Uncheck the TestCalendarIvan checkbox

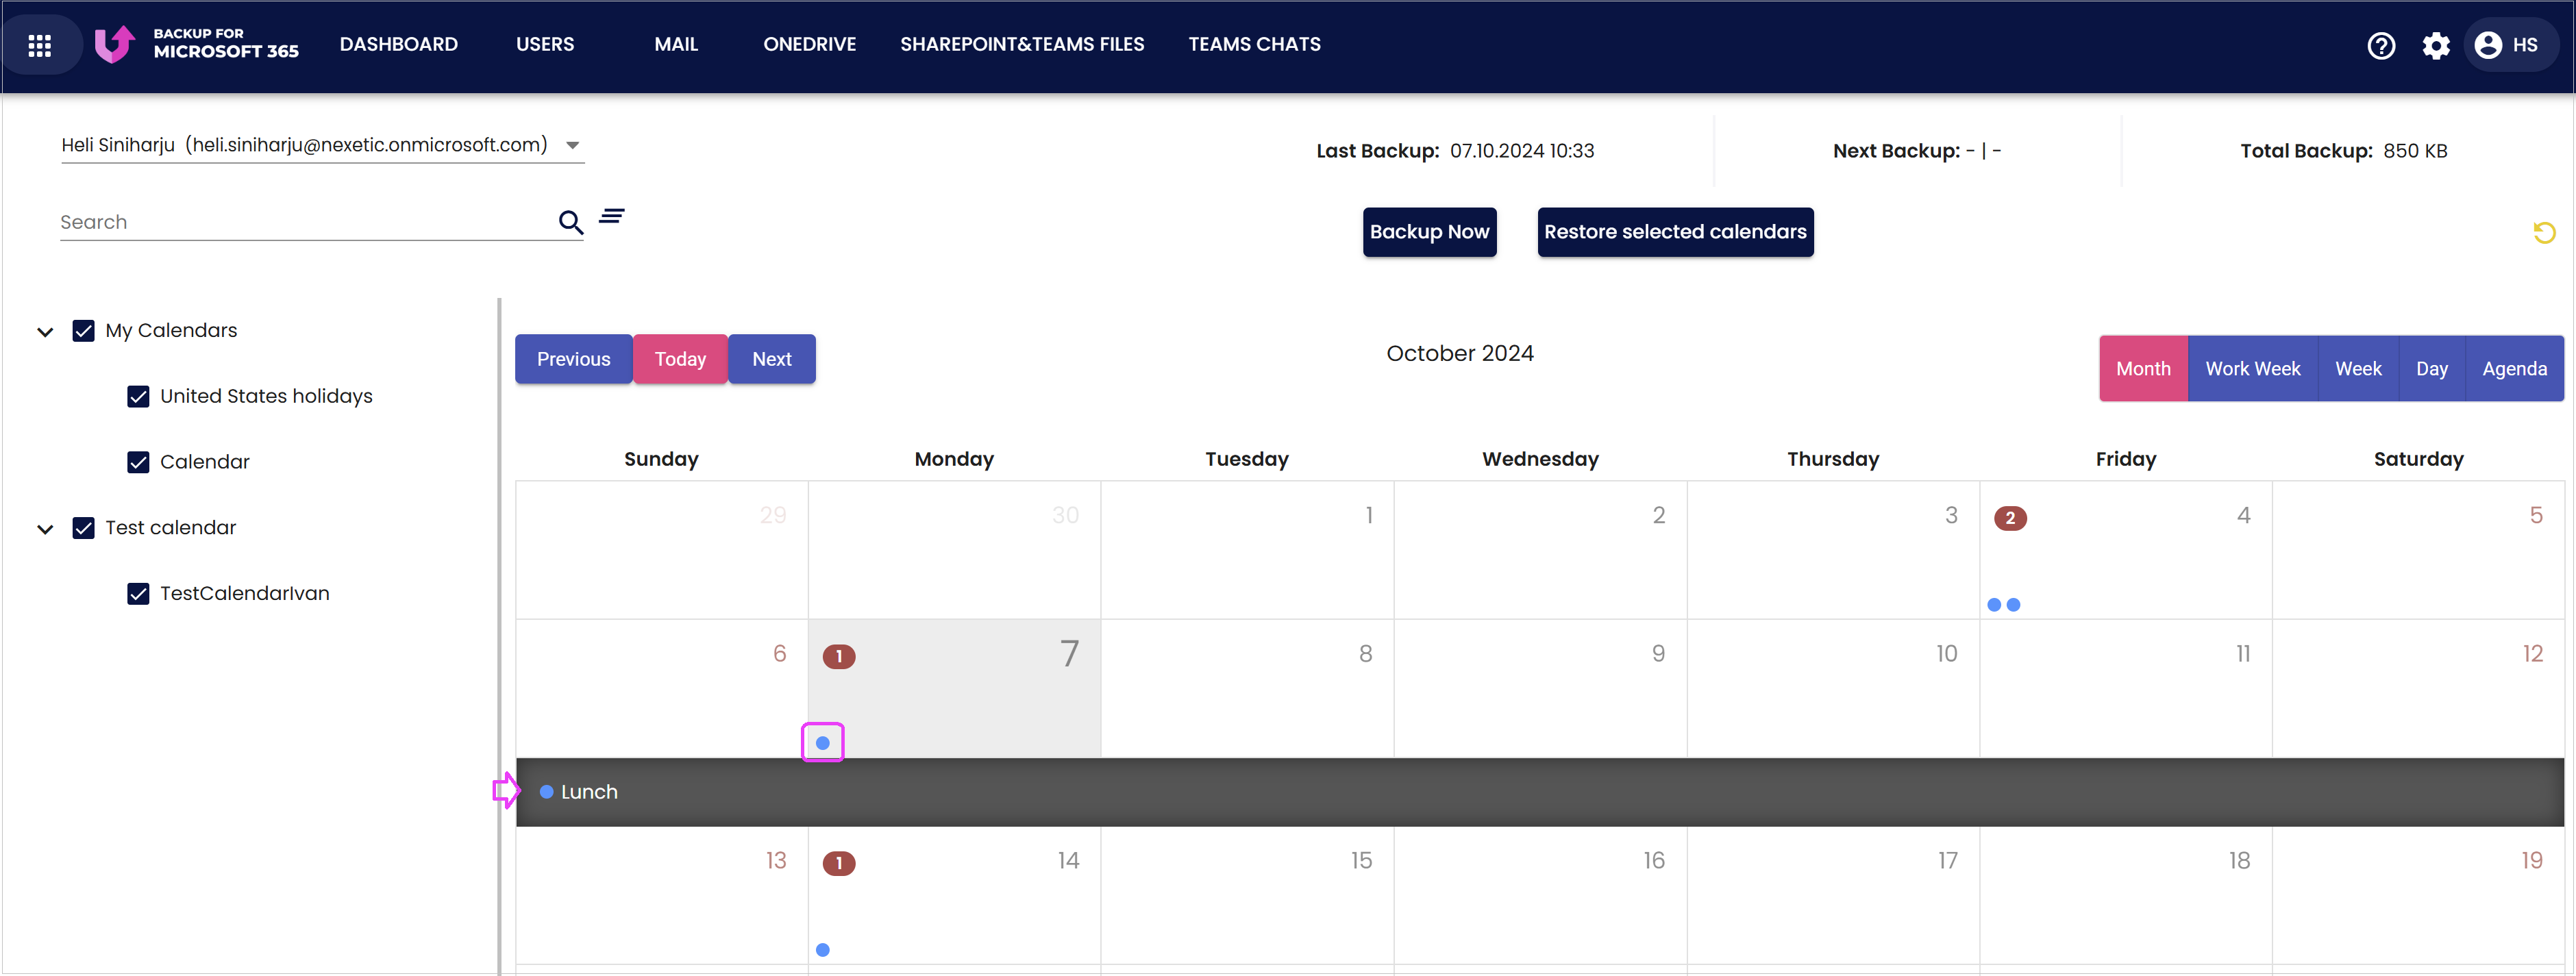coord(139,594)
